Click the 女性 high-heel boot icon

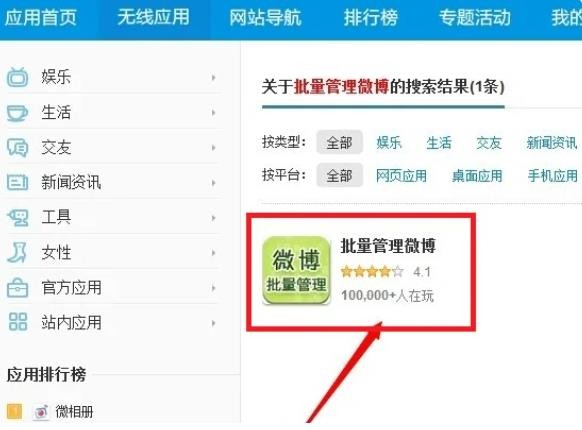(x=17, y=253)
